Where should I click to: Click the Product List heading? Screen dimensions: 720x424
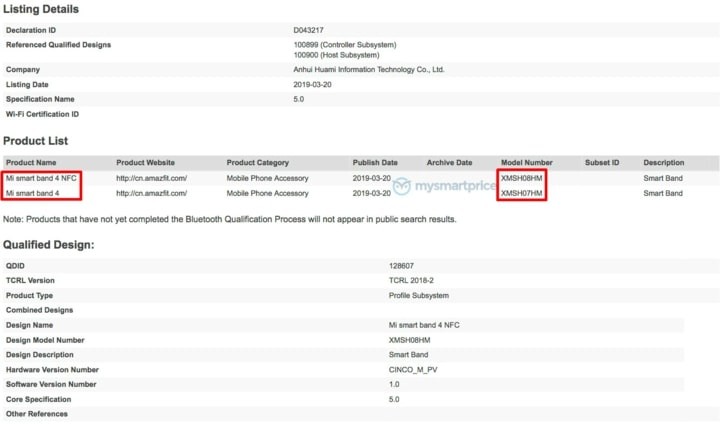(x=35, y=141)
